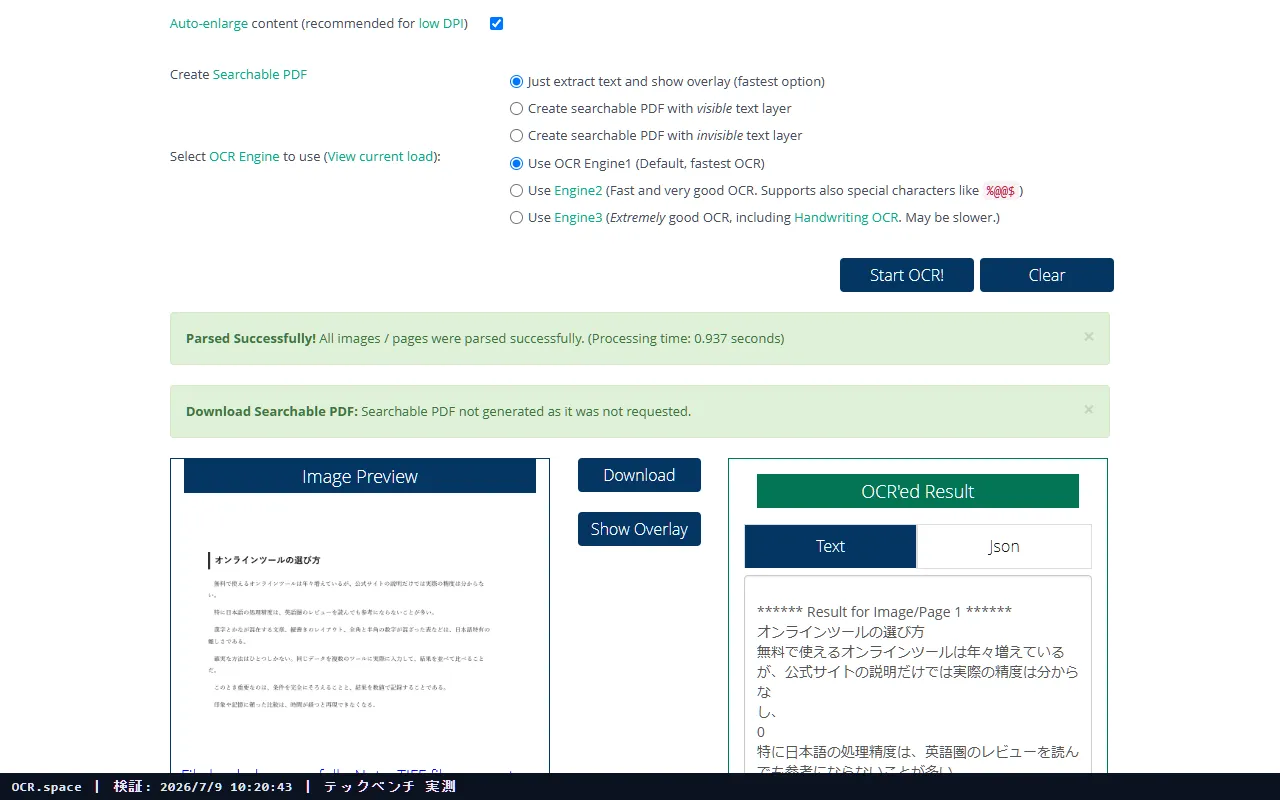1280x800 pixels.
Task: Click the 検証 timestamp in bottom bar
Action: [x=203, y=787]
